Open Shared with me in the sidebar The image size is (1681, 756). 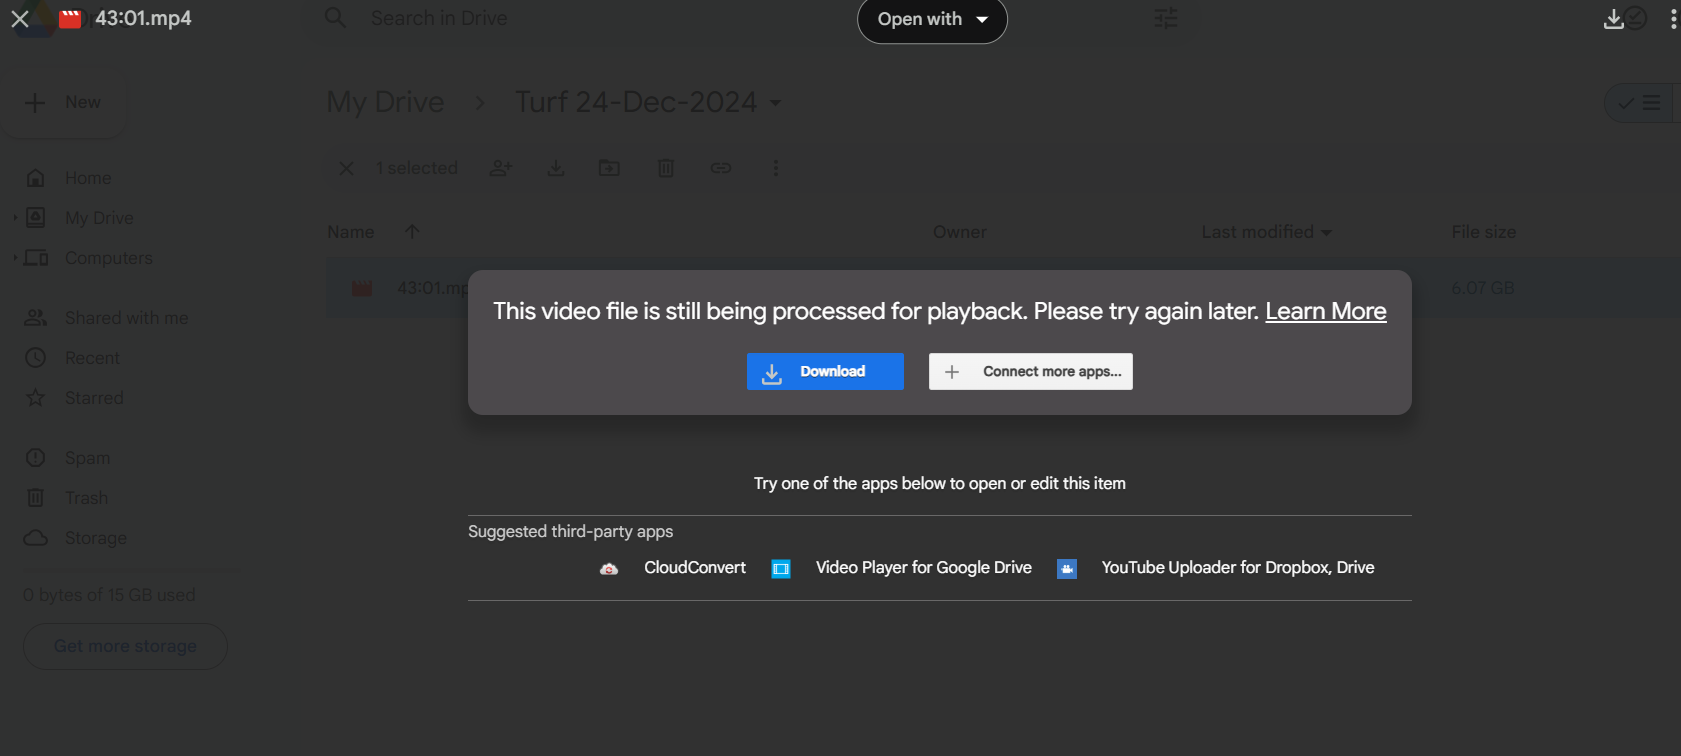[x=126, y=318]
